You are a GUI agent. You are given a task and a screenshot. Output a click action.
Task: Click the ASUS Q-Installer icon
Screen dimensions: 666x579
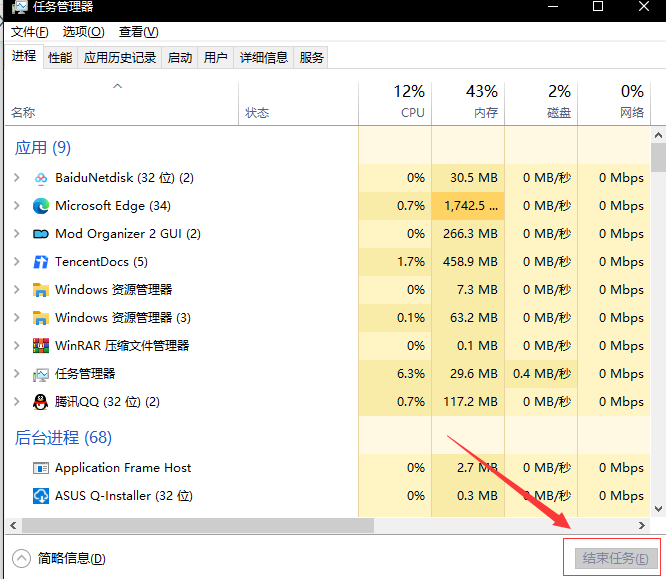click(41, 496)
